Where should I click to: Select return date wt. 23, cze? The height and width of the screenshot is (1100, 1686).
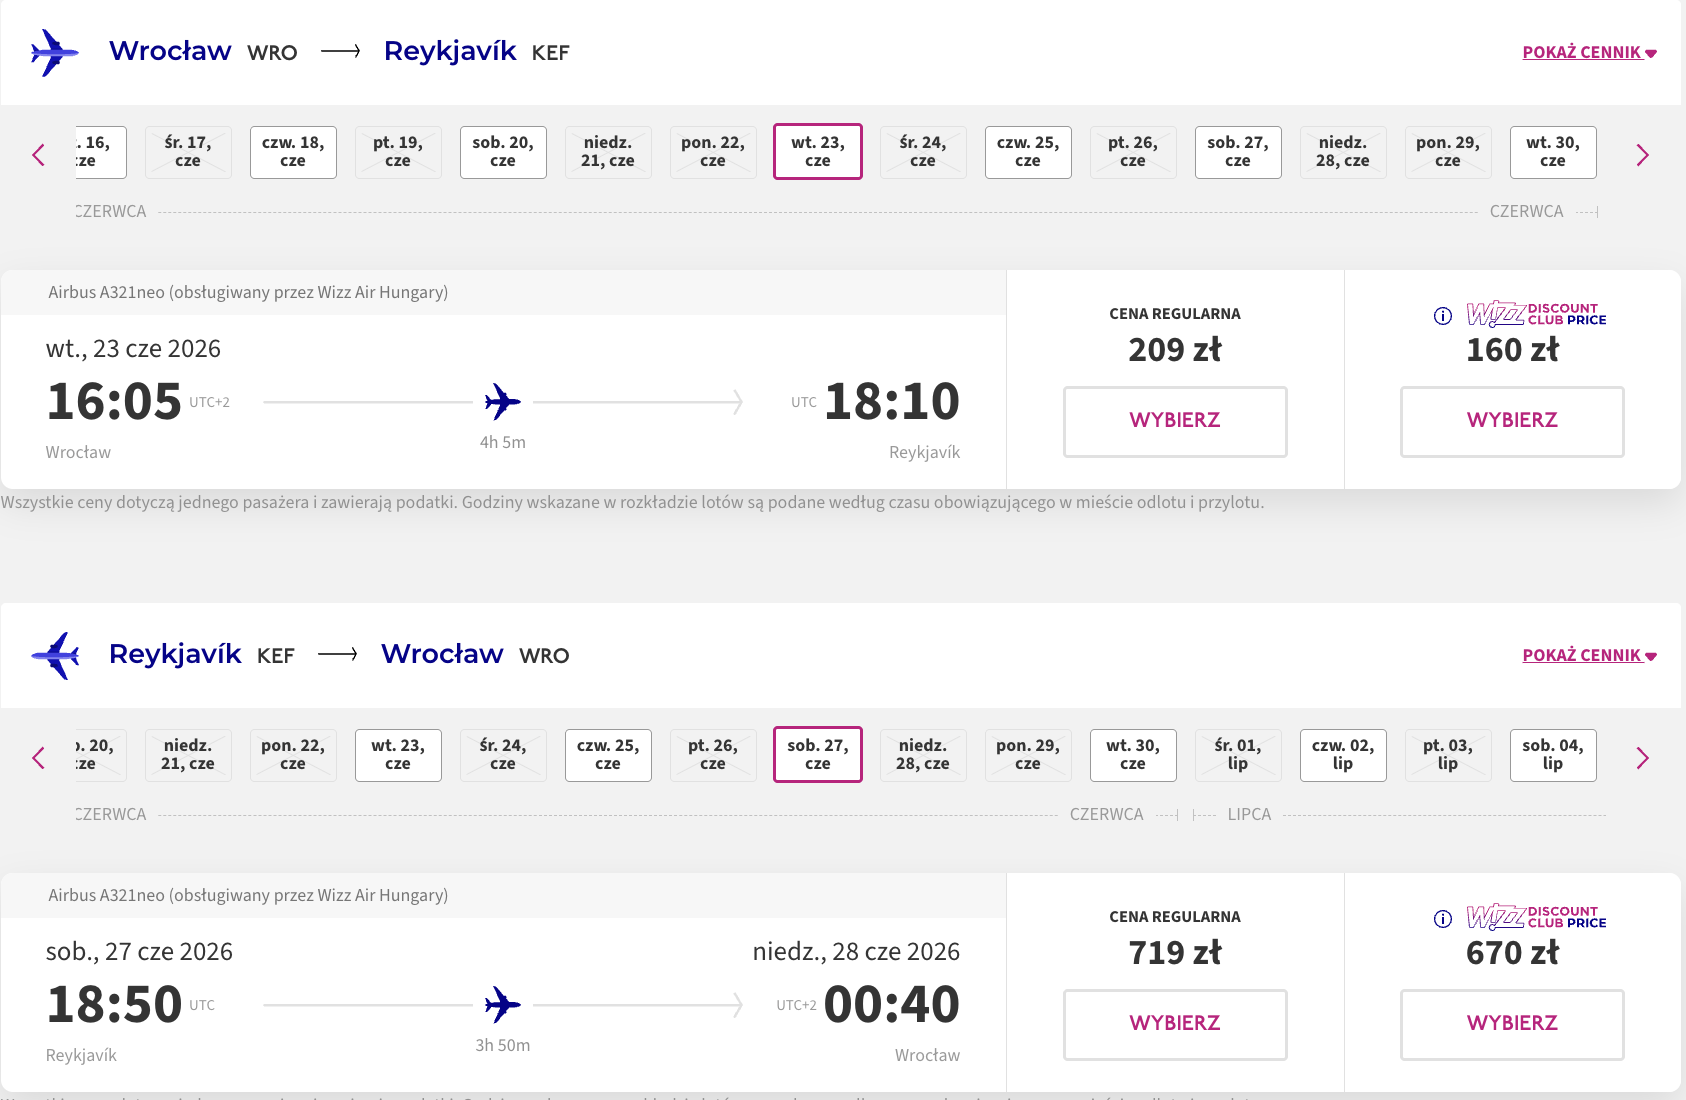pos(398,755)
